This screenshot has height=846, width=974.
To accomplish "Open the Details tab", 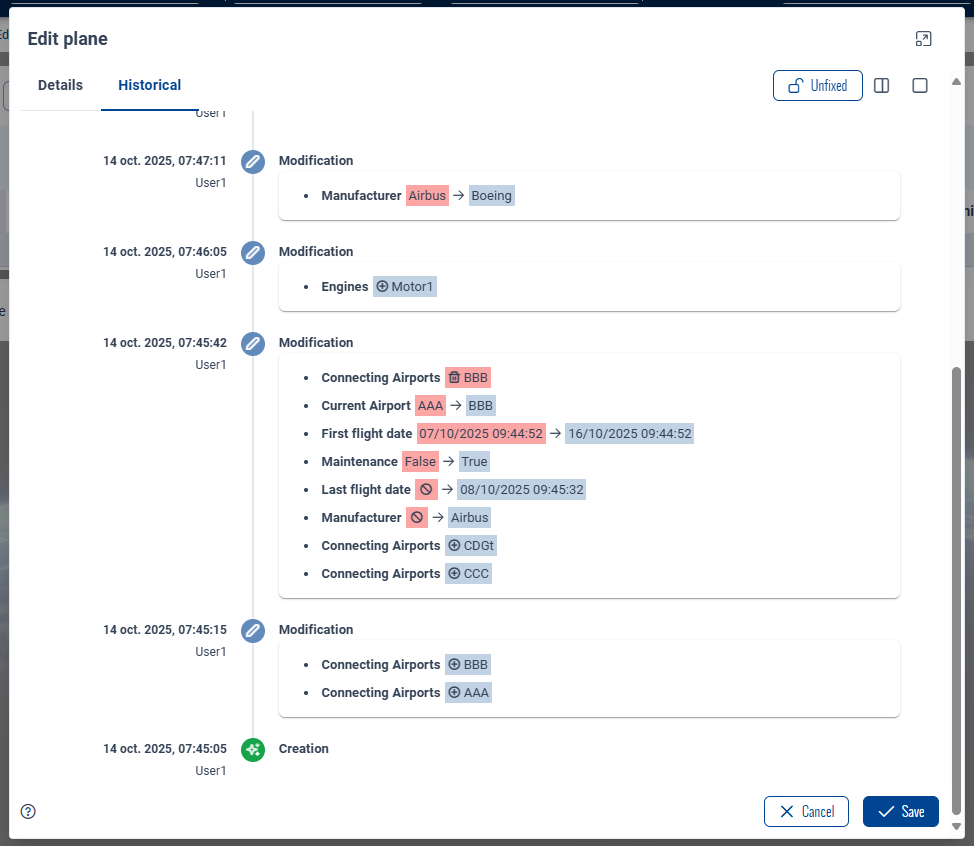I will tap(60, 86).
